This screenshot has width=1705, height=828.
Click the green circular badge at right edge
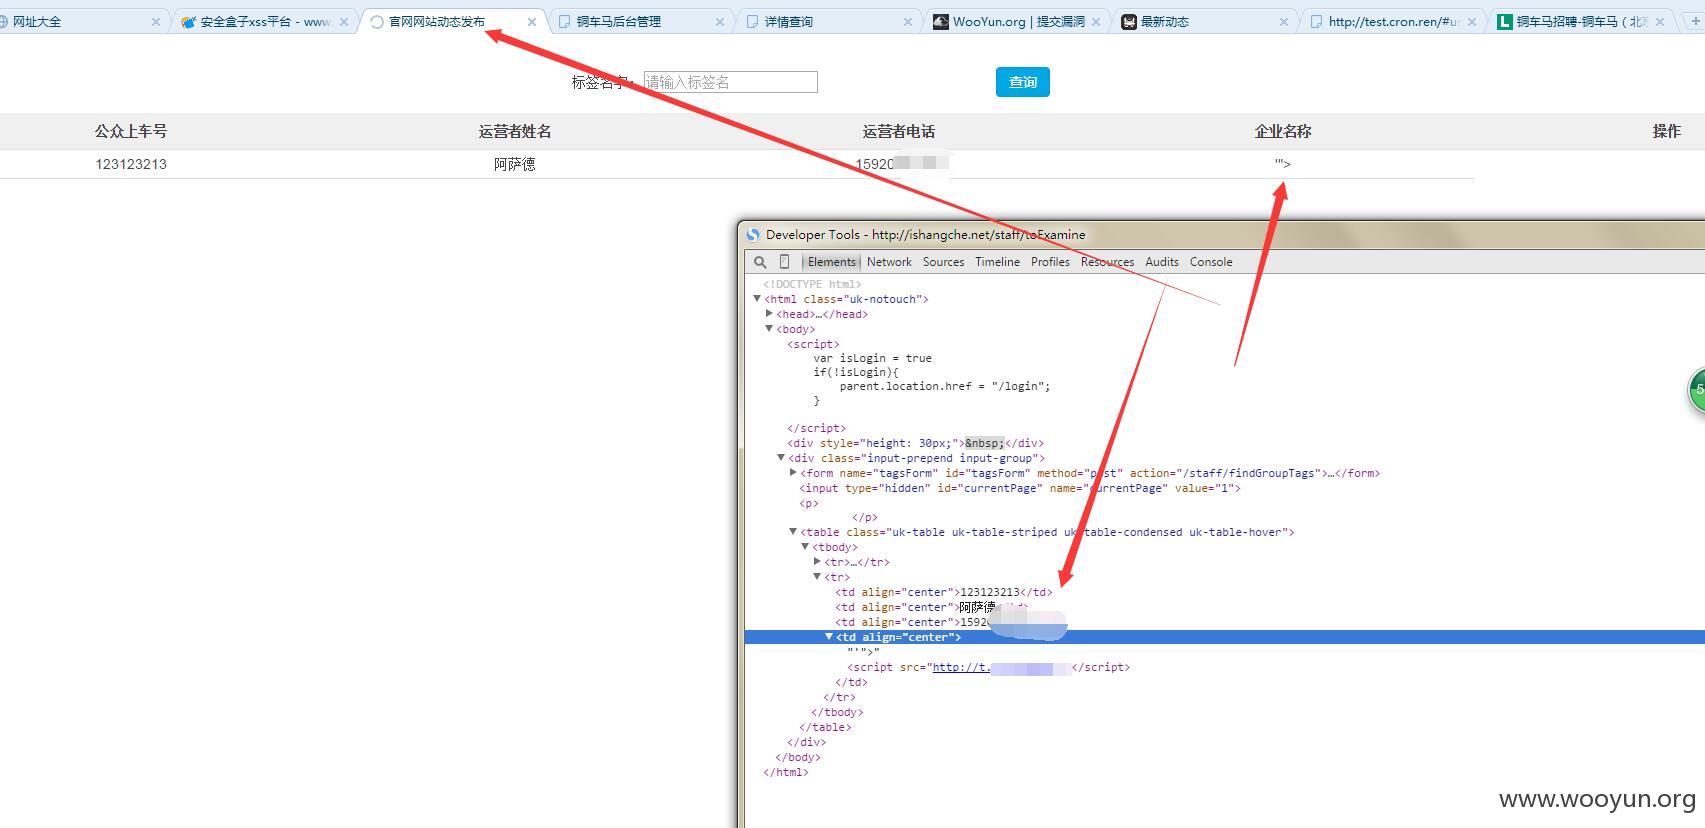click(x=1697, y=390)
